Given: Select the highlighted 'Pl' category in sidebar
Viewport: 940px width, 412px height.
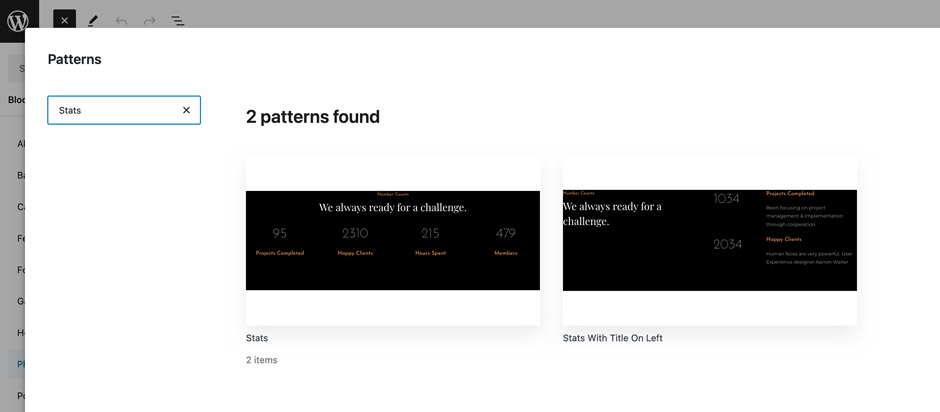Looking at the screenshot, I should tap(20, 364).
